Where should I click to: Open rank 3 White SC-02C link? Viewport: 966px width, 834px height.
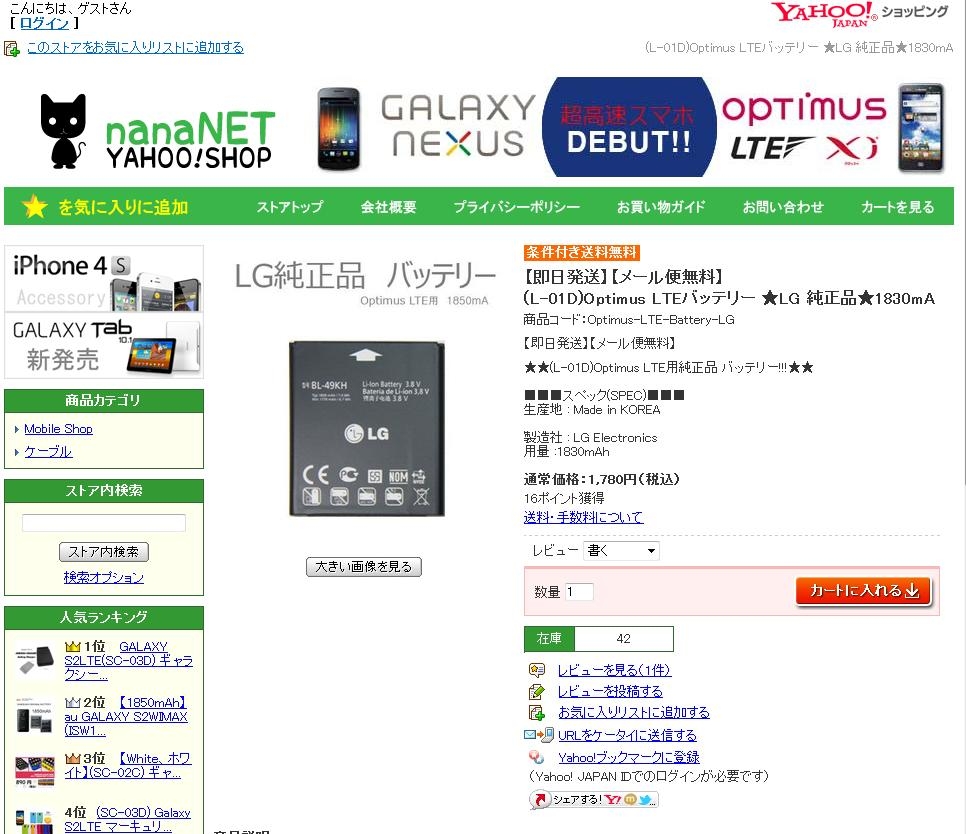point(128,766)
